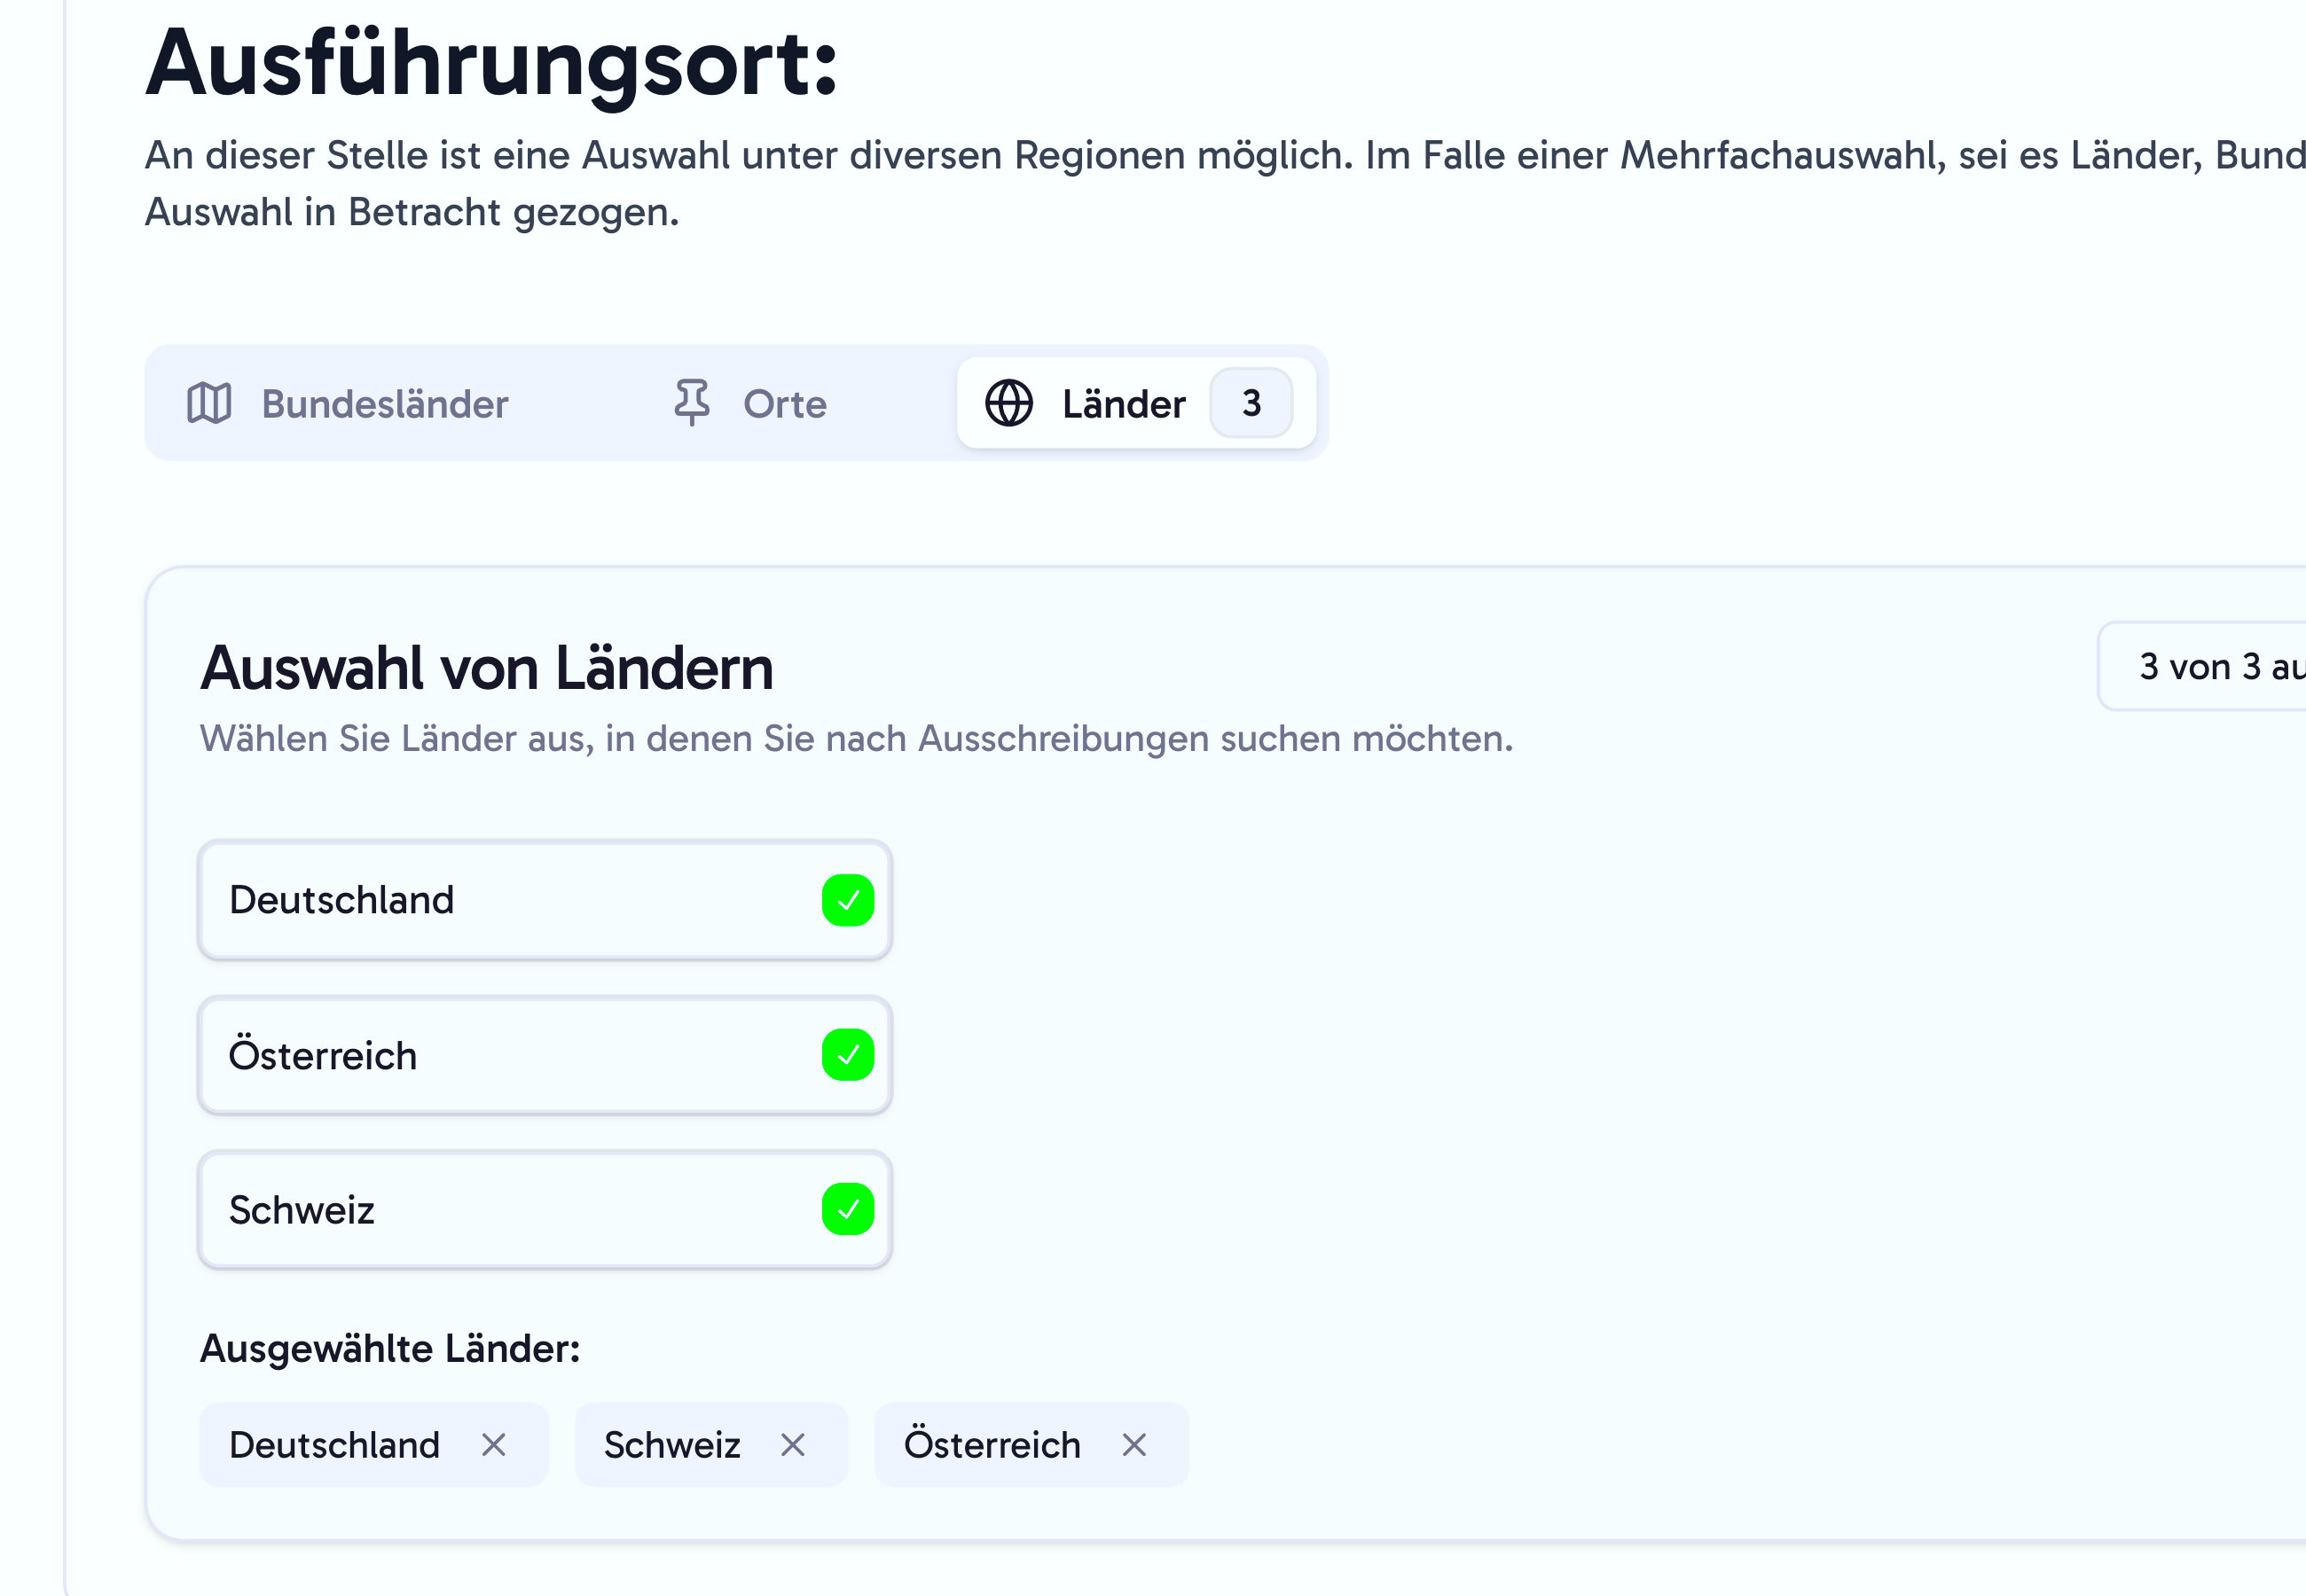This screenshot has width=2306, height=1596.
Task: Switch to the Orte tab
Action: click(x=749, y=403)
